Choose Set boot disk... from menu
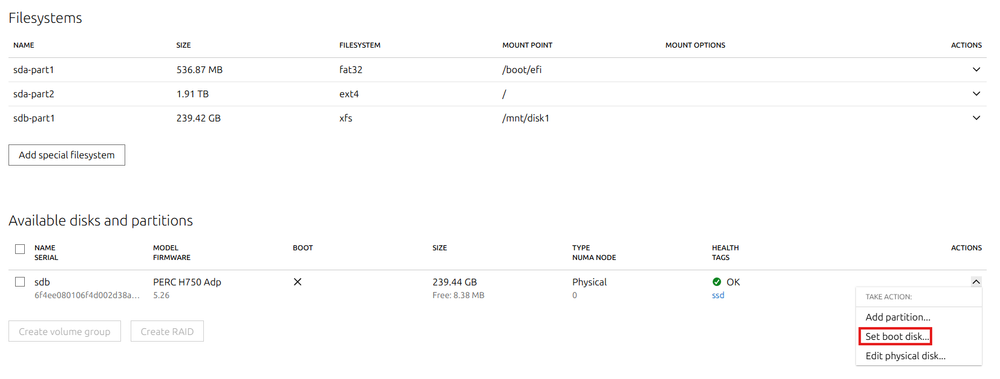The height and width of the screenshot is (379, 1000). tap(897, 336)
